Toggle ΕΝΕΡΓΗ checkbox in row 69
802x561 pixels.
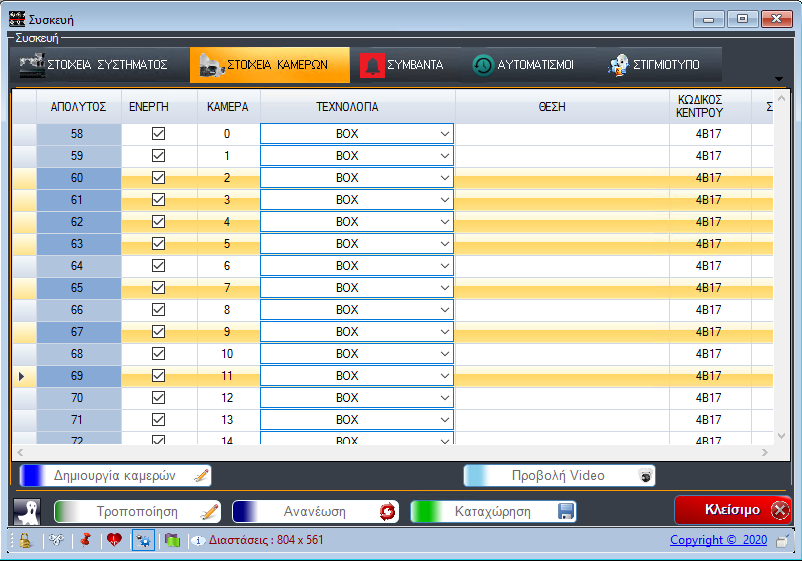[x=158, y=376]
